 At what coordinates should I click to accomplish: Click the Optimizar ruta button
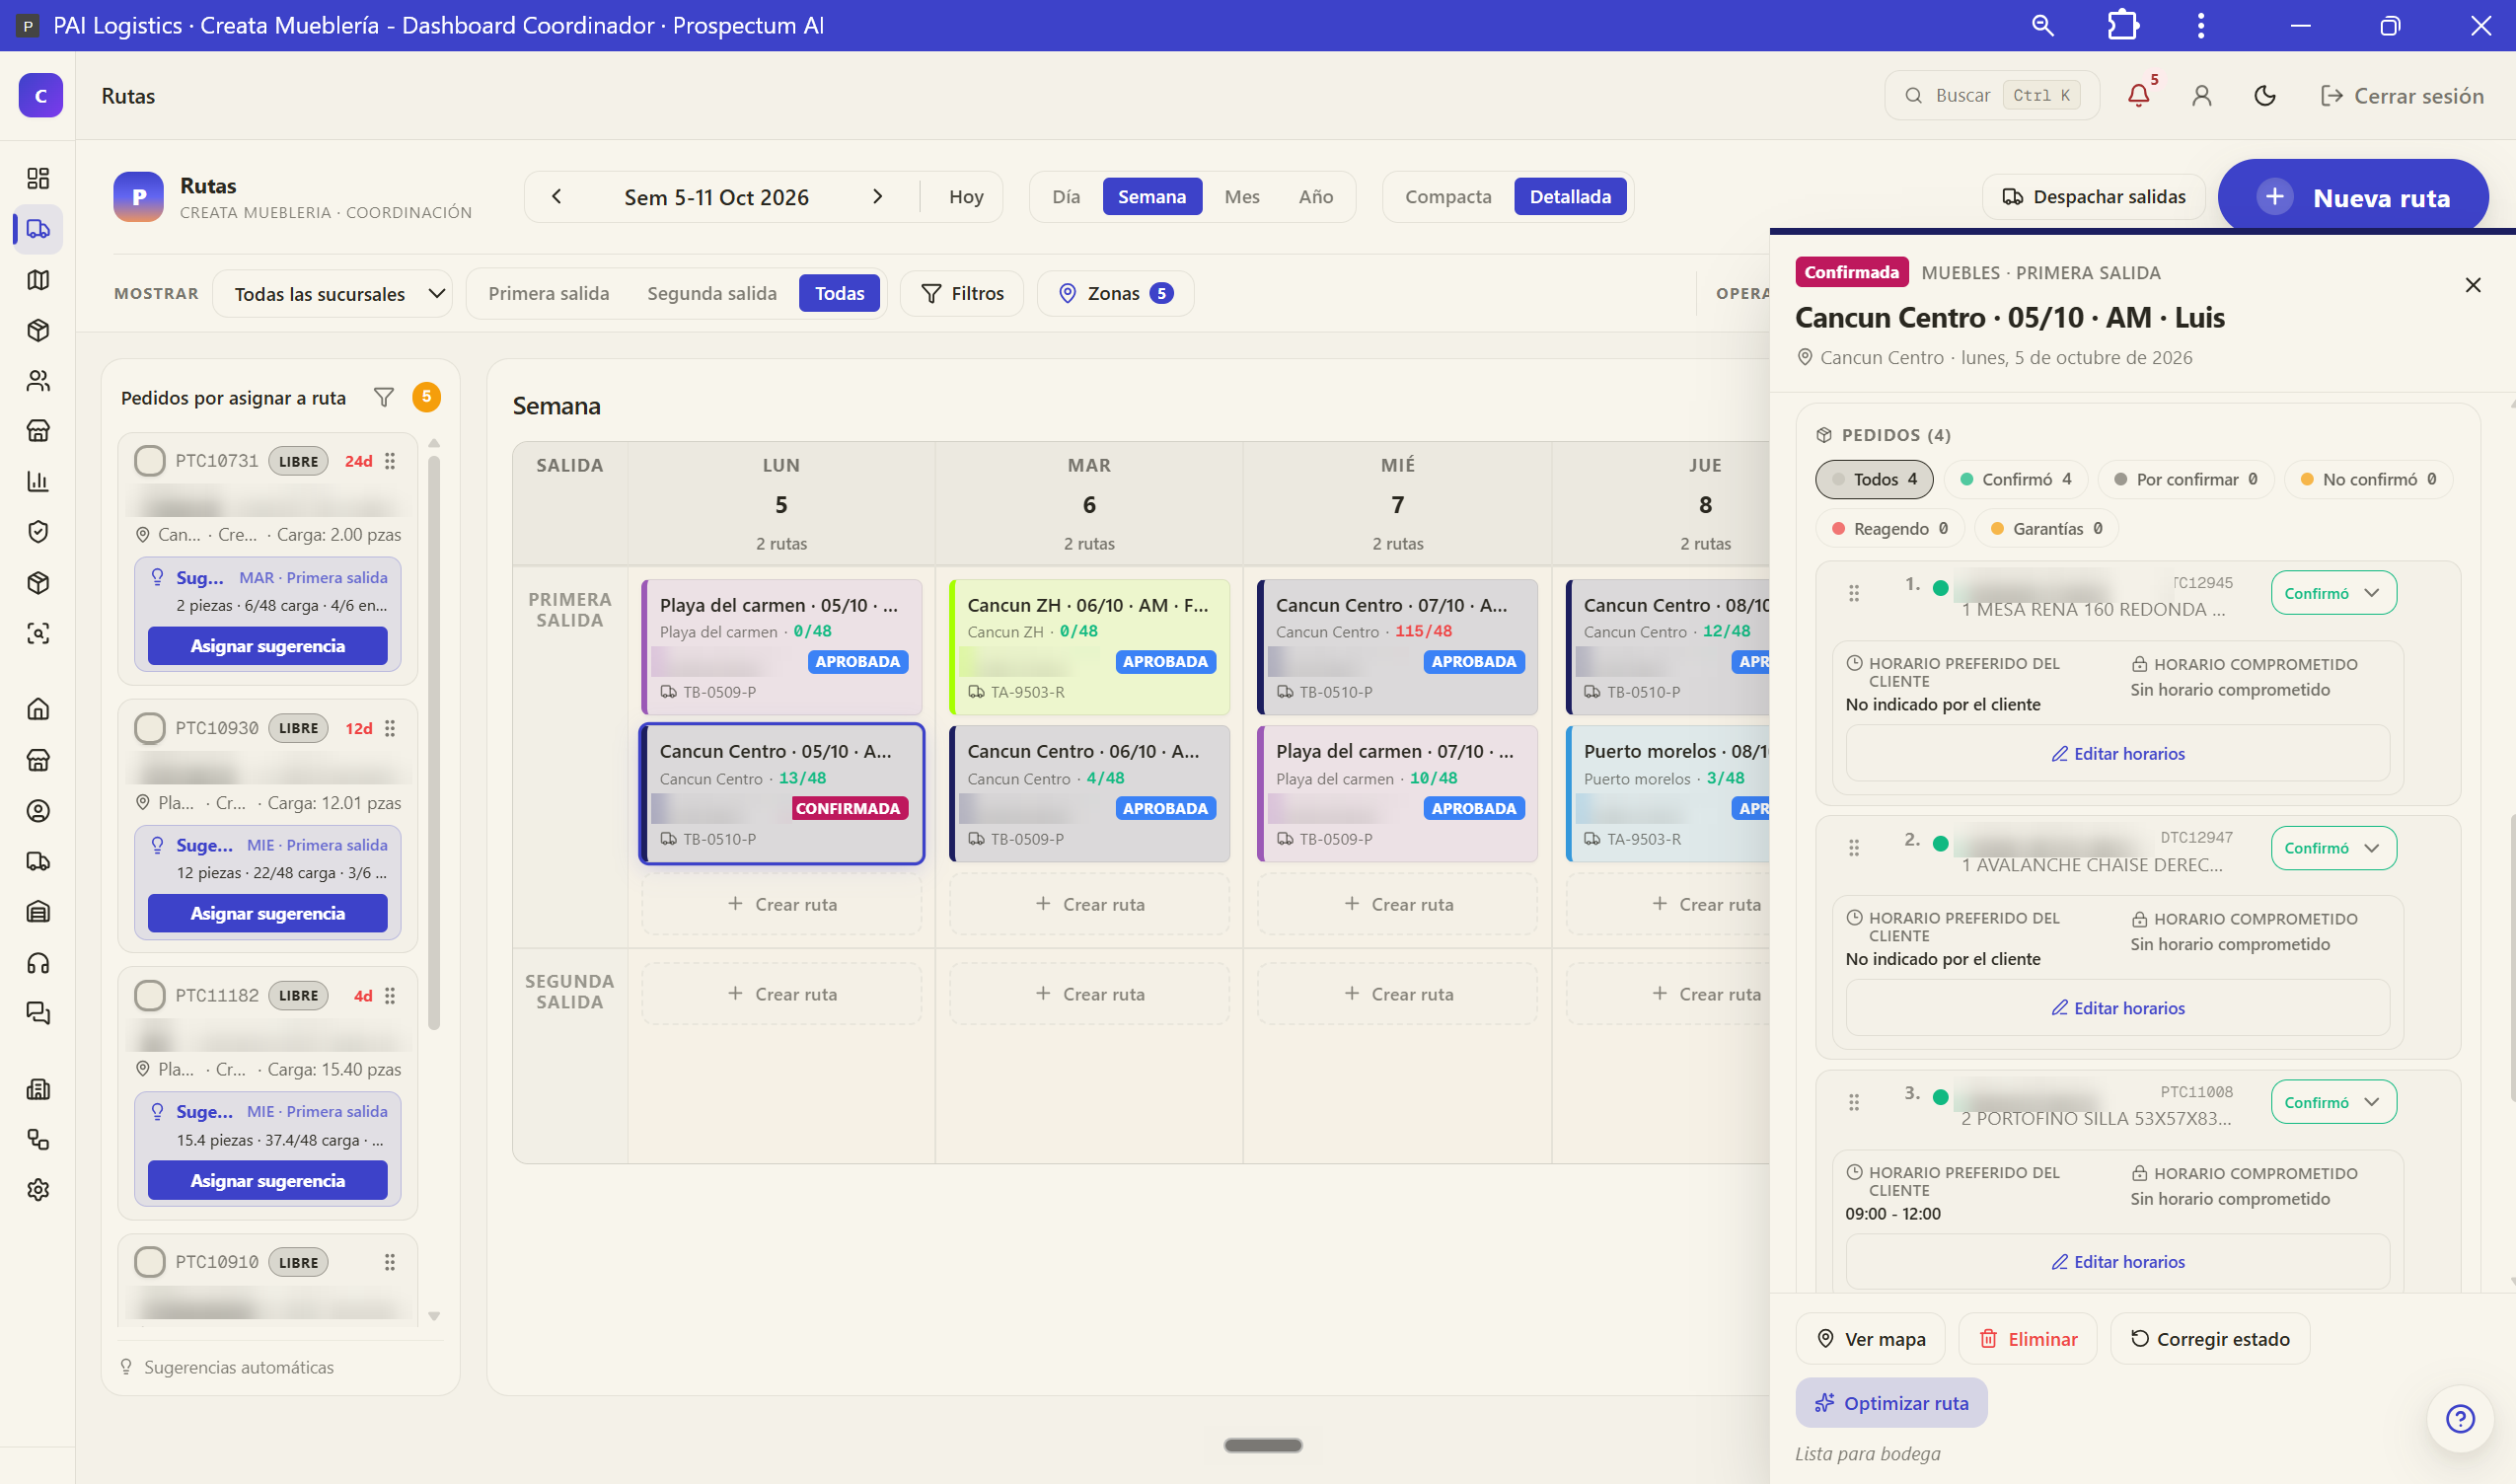point(1891,1403)
